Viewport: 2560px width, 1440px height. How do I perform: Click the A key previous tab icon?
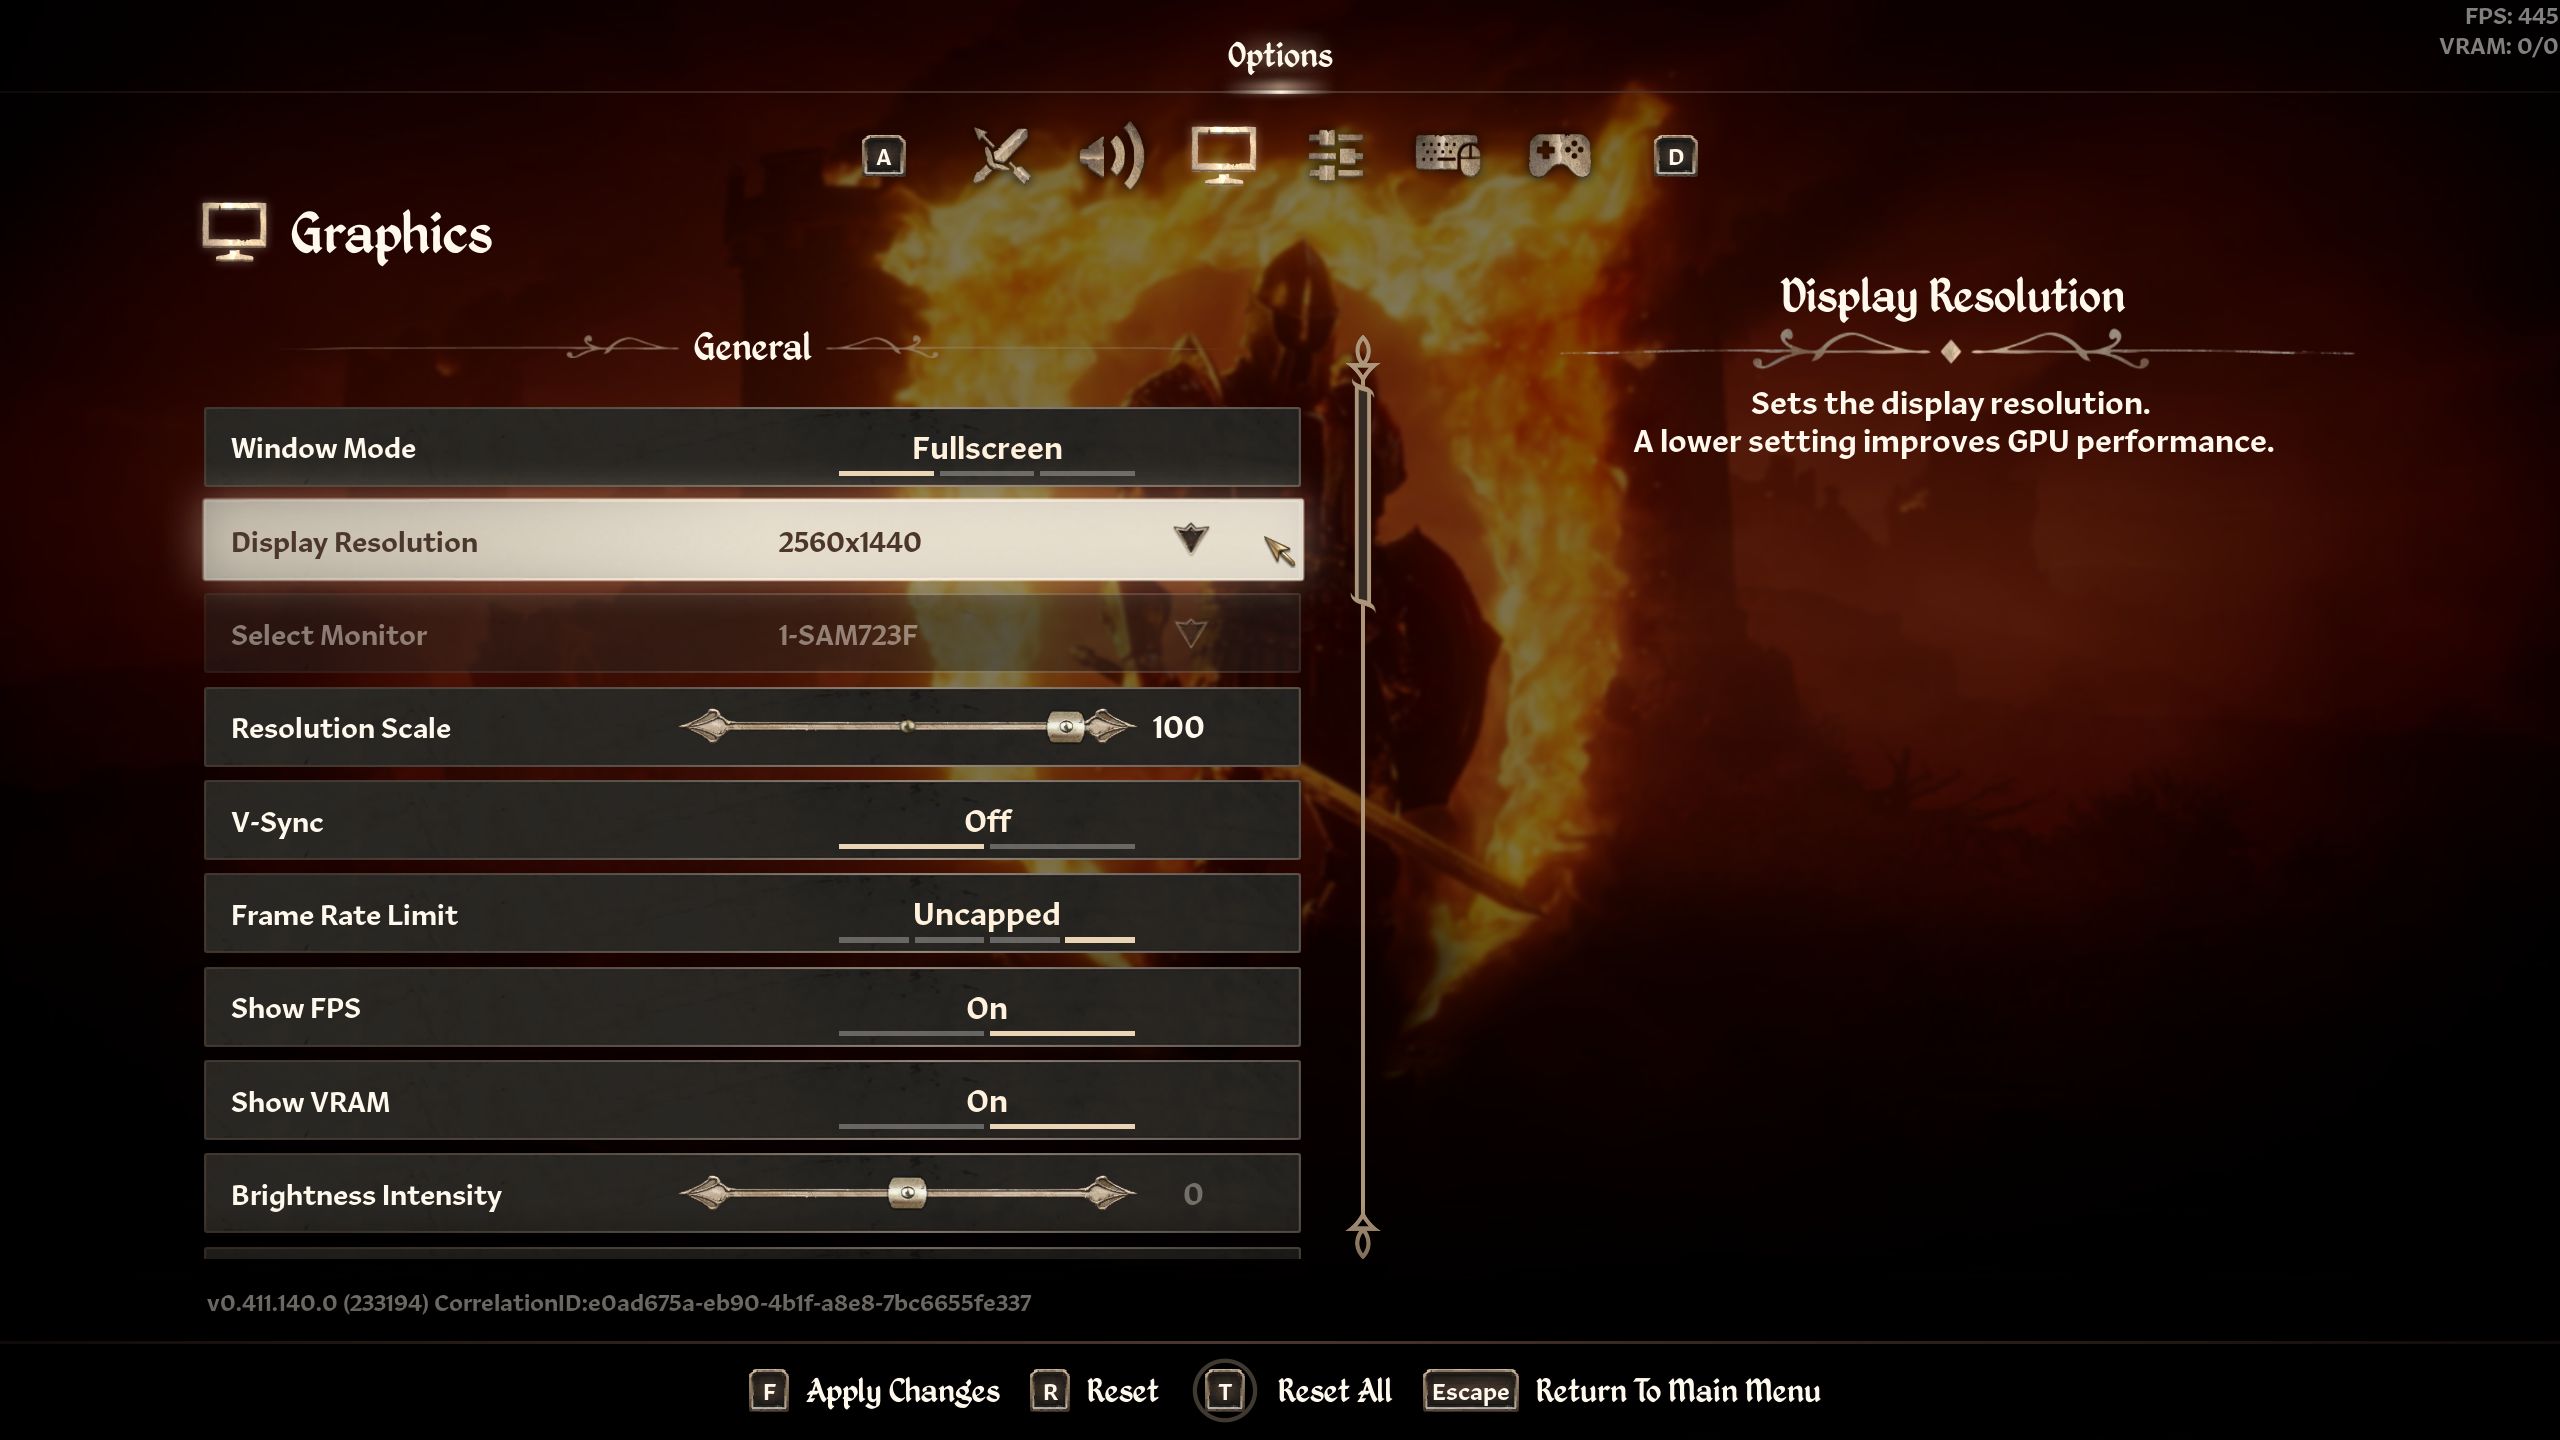[x=883, y=157]
